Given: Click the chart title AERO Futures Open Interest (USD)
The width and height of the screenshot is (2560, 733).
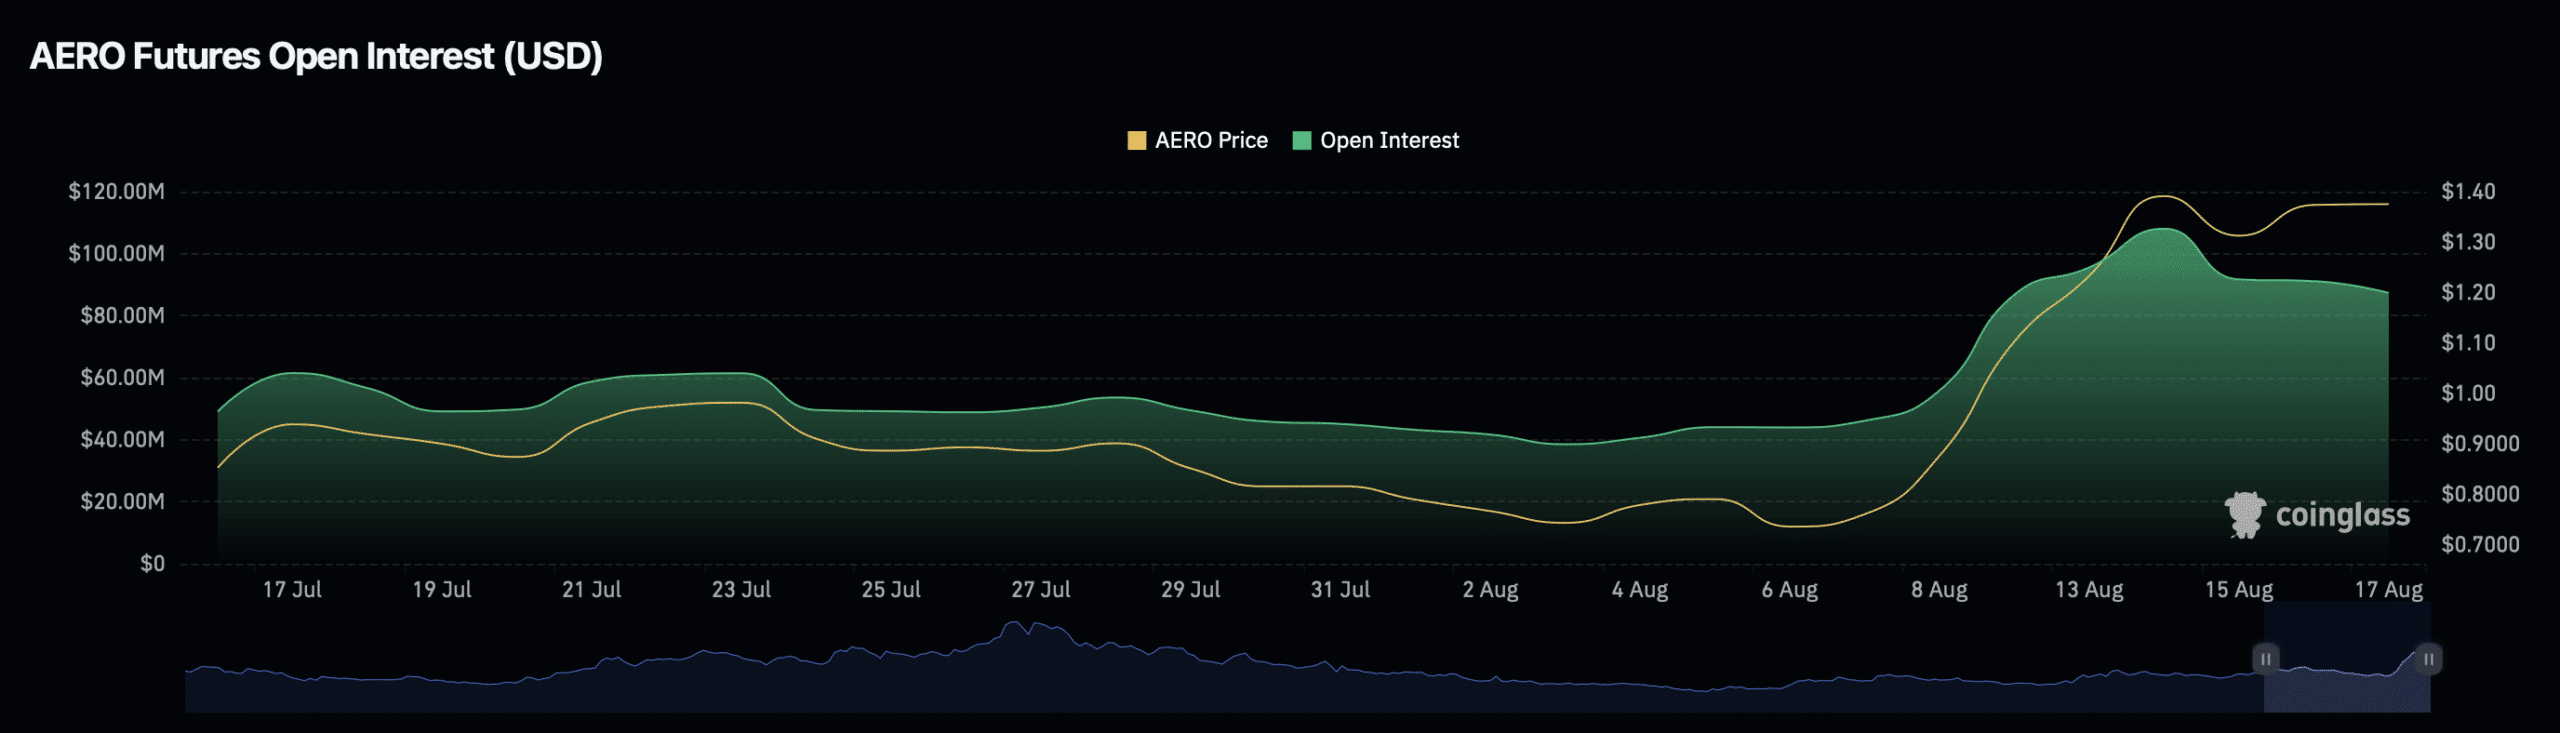Looking at the screenshot, I should (x=316, y=56).
